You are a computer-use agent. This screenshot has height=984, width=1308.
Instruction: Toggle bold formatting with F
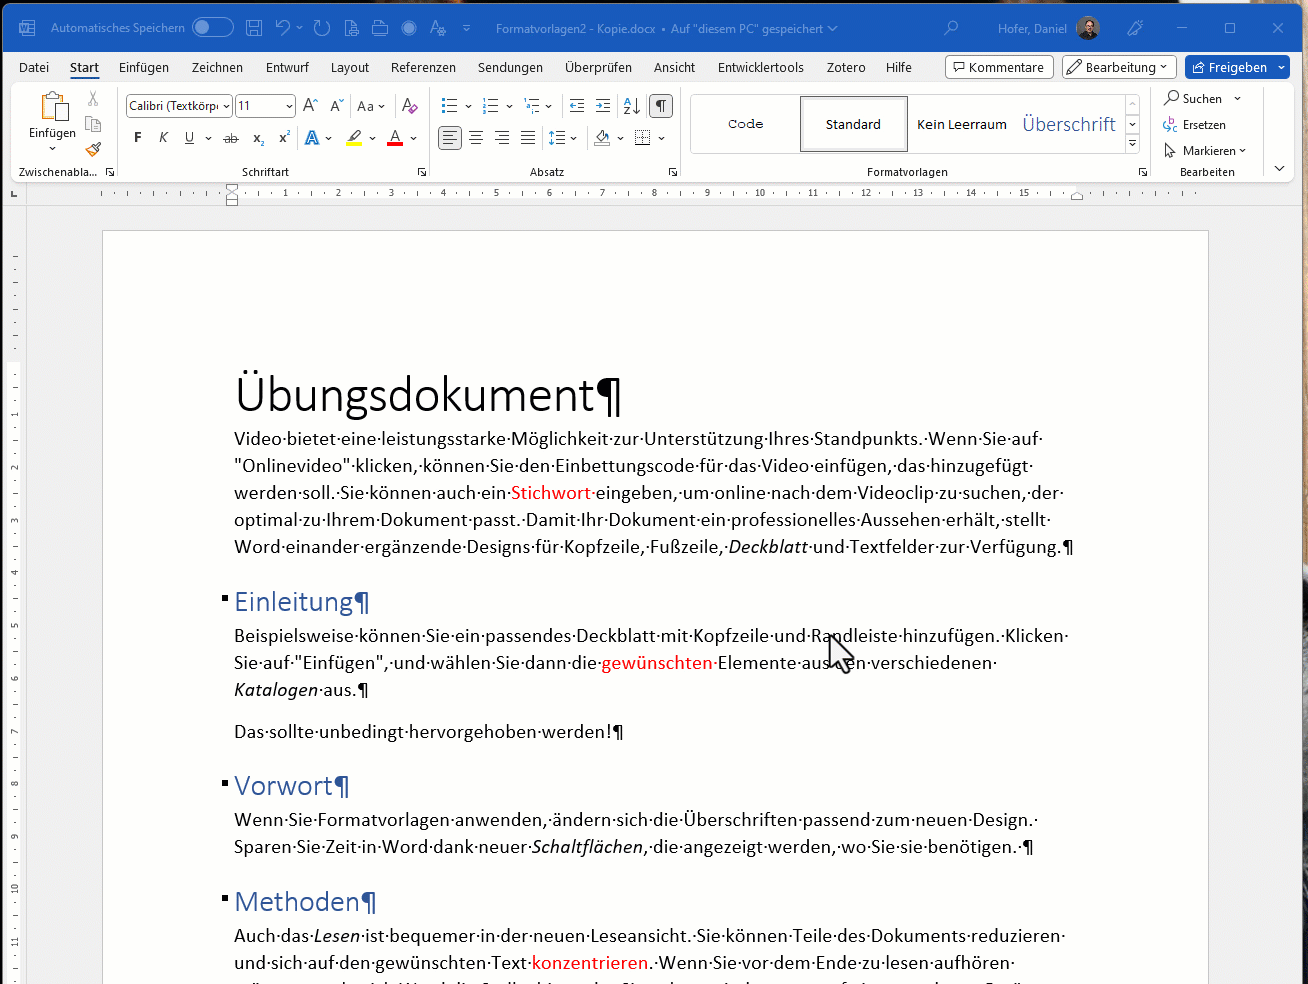[138, 138]
